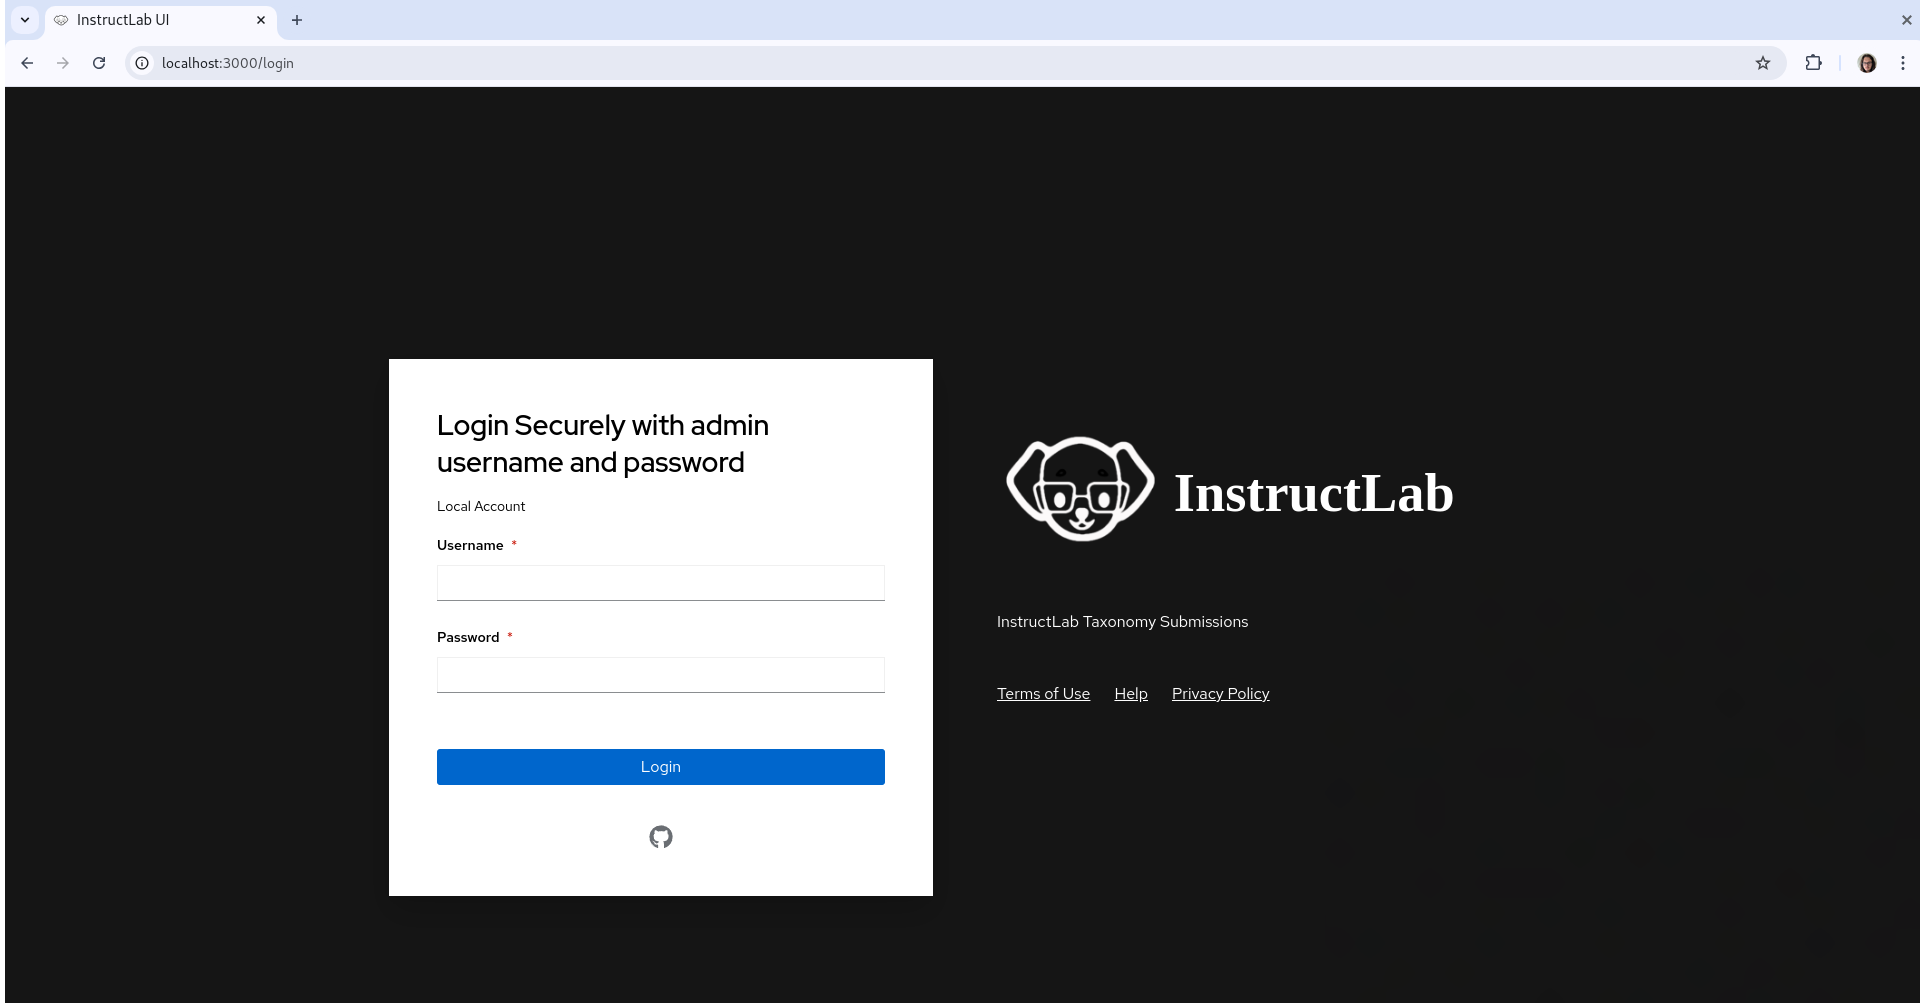Click the Password field label

[468, 637]
